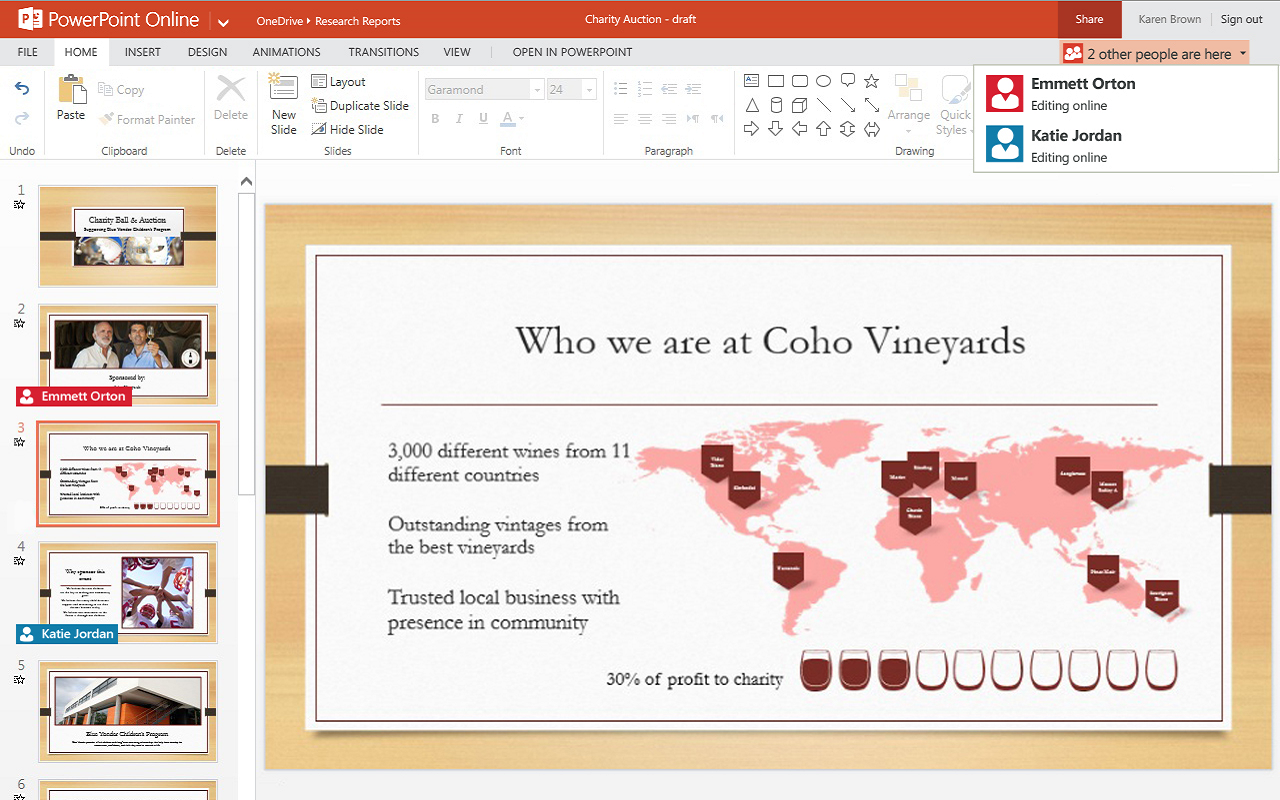Screen dimensions: 1280x800
Task: Click the New Slide icon
Action: click(283, 104)
